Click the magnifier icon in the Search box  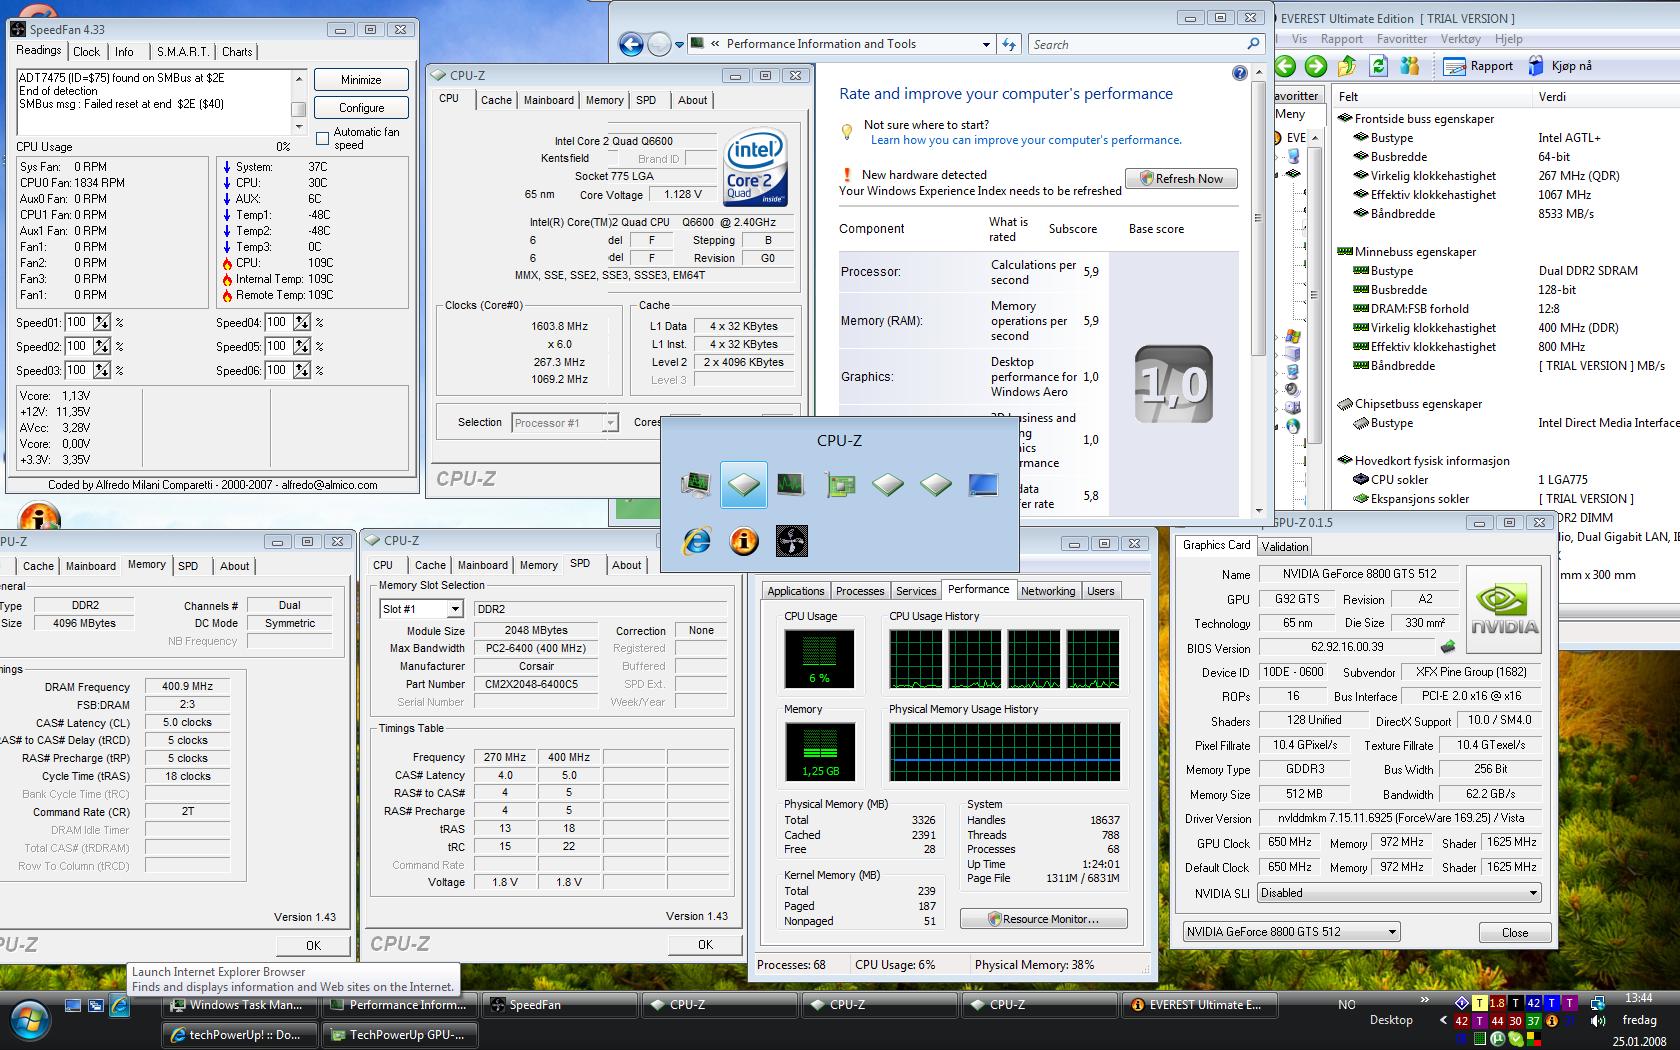point(1253,44)
